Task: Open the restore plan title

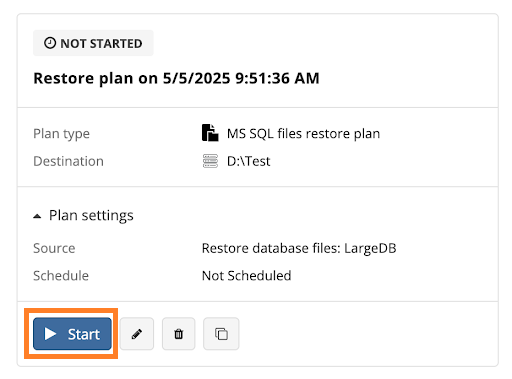Action: (176, 79)
